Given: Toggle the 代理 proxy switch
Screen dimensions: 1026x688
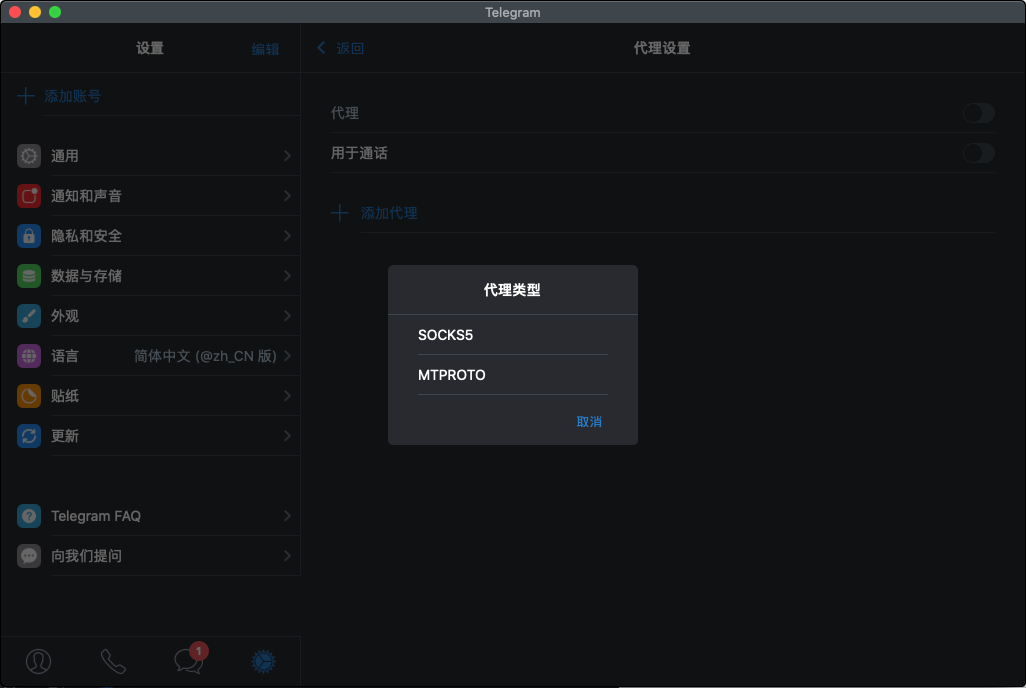Looking at the screenshot, I should coord(978,113).
